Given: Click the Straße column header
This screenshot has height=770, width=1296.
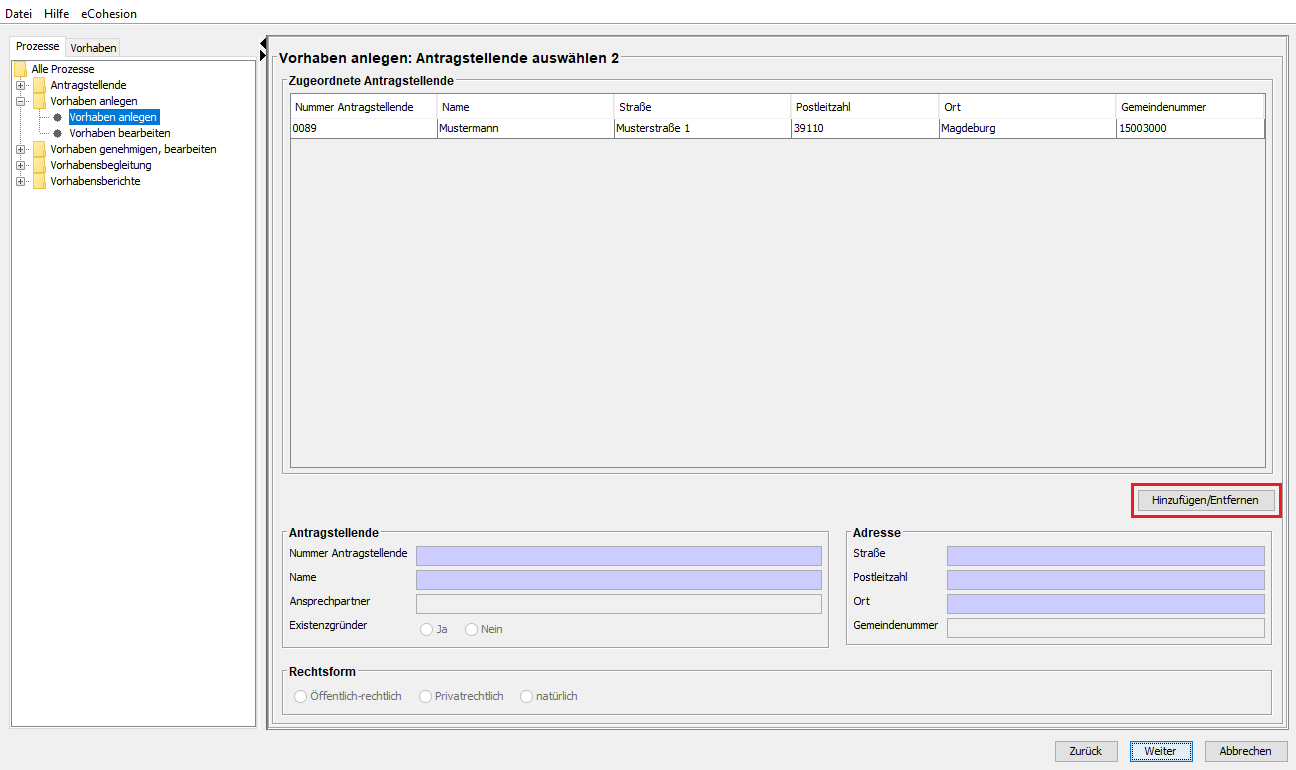Looking at the screenshot, I should click(x=703, y=107).
